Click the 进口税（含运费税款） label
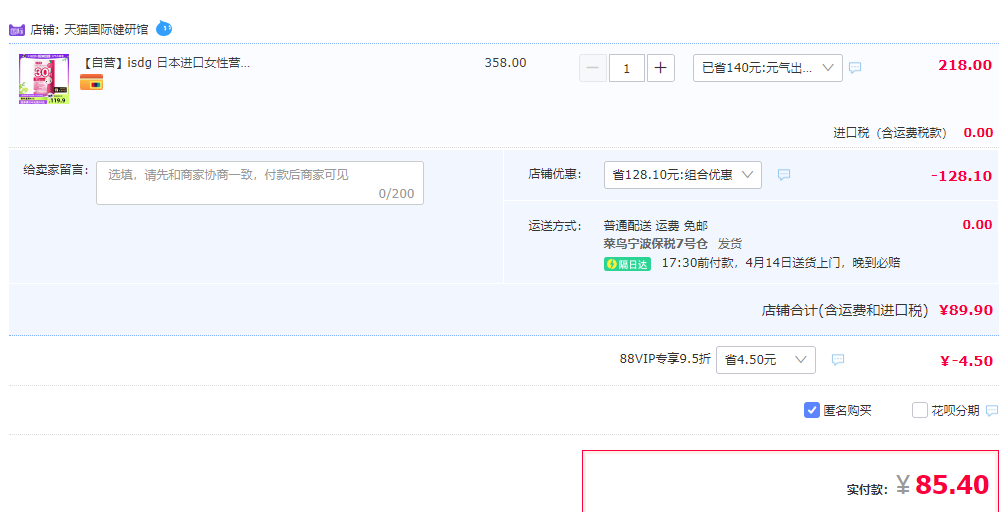This screenshot has width=999, height=512. click(x=890, y=132)
